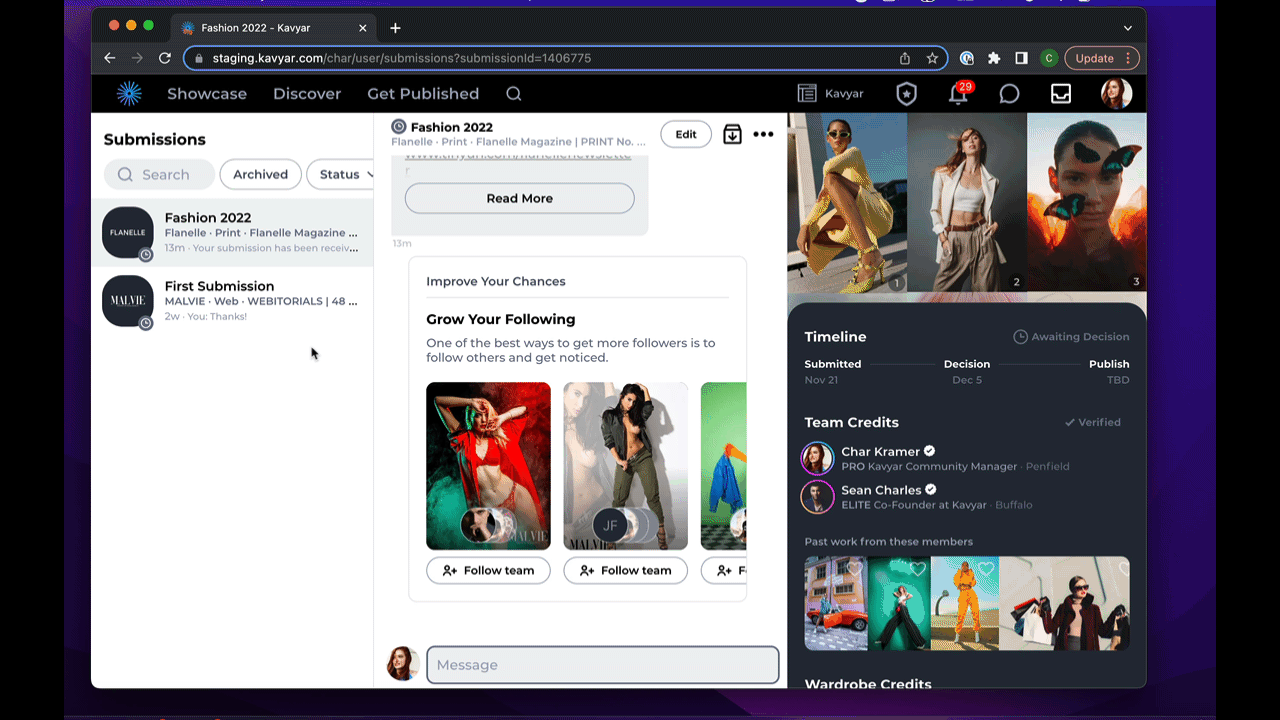Click the Chrome Update button
The height and width of the screenshot is (720, 1280).
pos(1102,58)
